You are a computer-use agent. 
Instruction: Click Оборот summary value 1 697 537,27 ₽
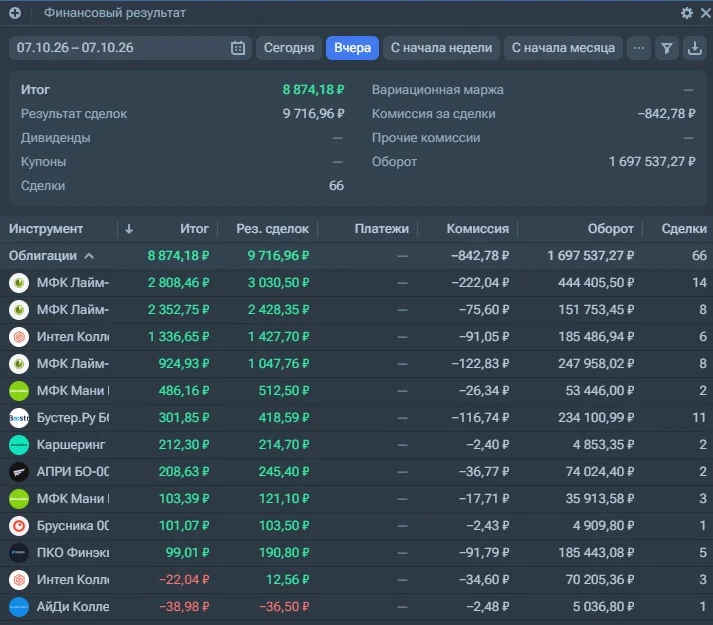pyautogui.click(x=652, y=162)
